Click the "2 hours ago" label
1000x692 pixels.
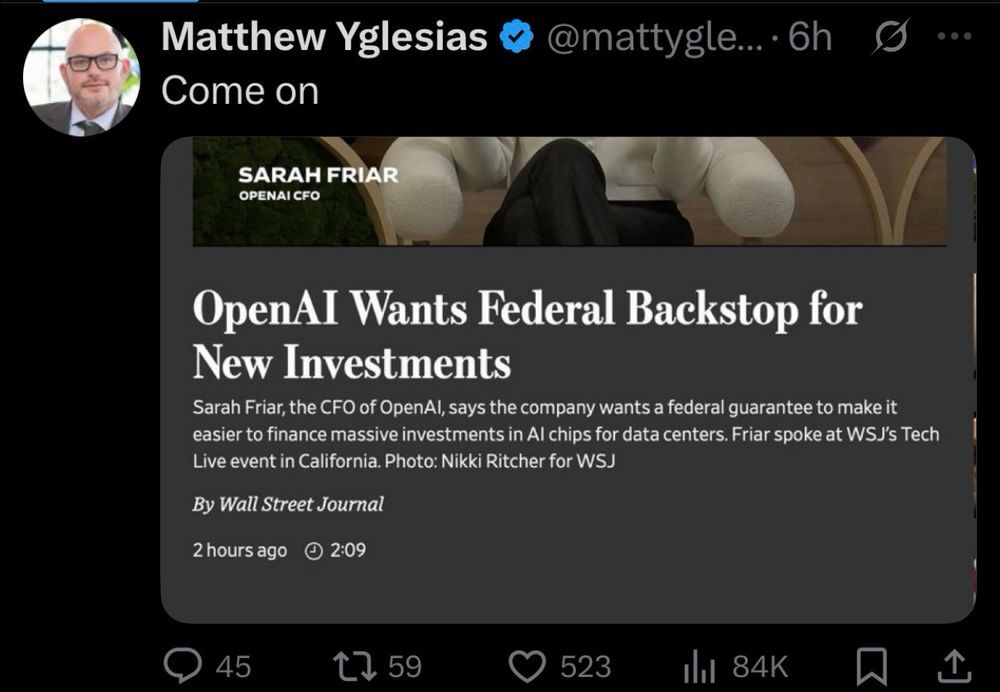click(x=239, y=550)
